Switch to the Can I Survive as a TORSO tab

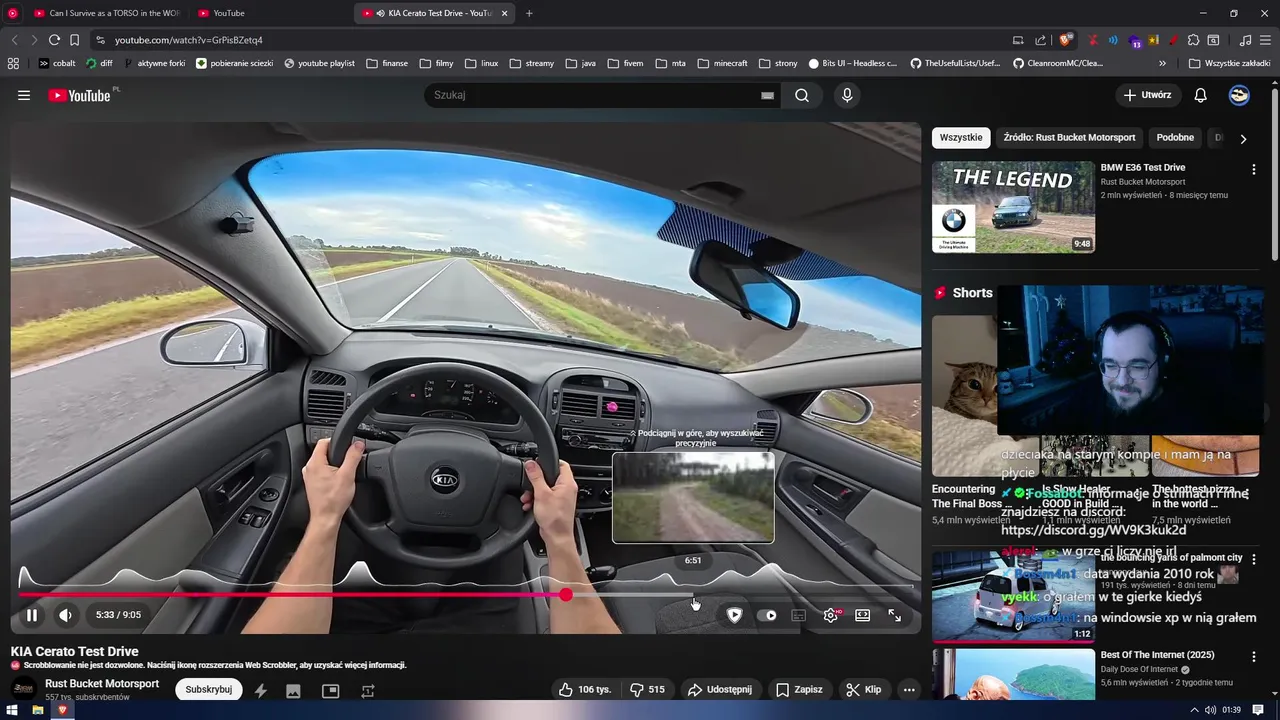pos(105,13)
